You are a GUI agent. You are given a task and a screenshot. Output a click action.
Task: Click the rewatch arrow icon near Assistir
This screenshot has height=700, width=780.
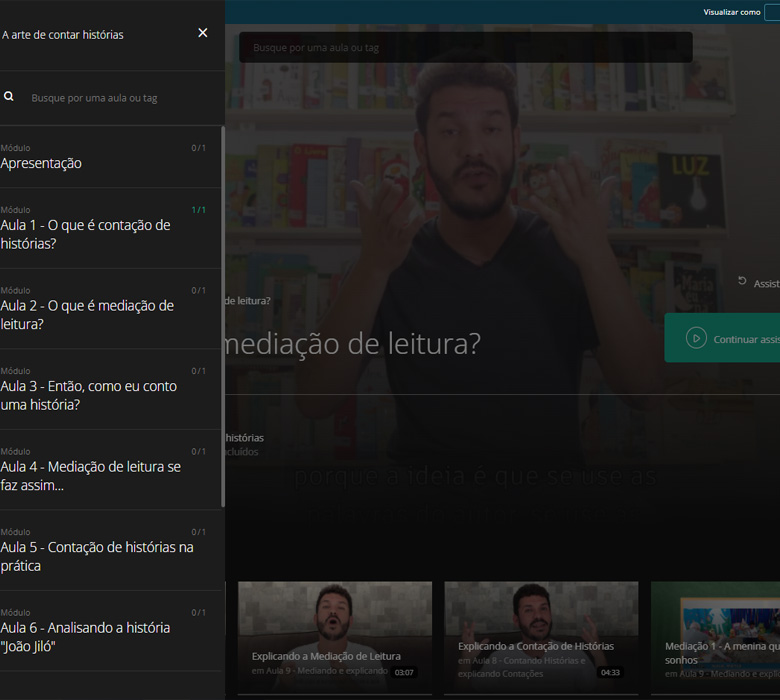coord(742,282)
